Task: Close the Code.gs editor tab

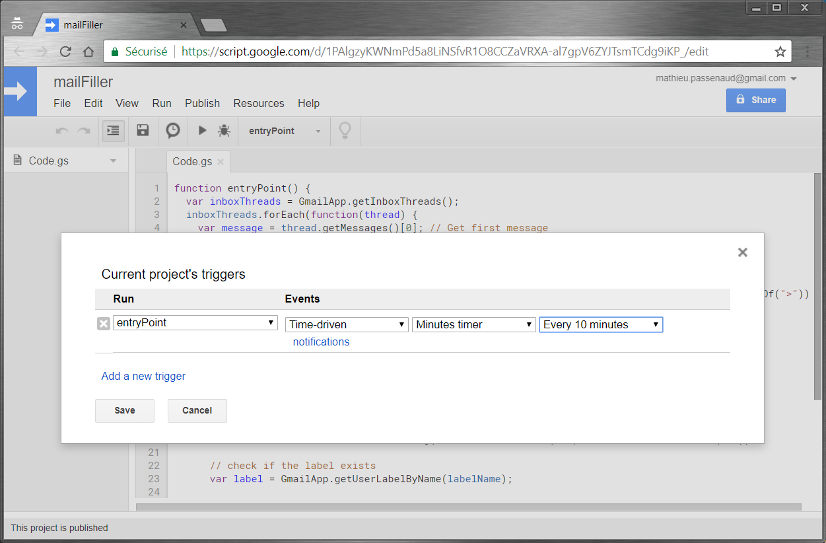Action: [x=221, y=162]
